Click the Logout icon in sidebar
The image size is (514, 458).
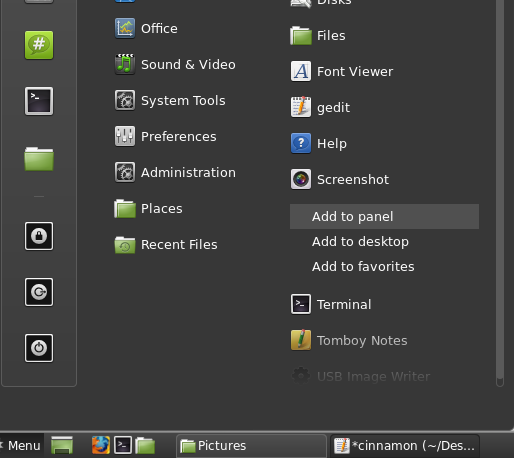pos(39,292)
